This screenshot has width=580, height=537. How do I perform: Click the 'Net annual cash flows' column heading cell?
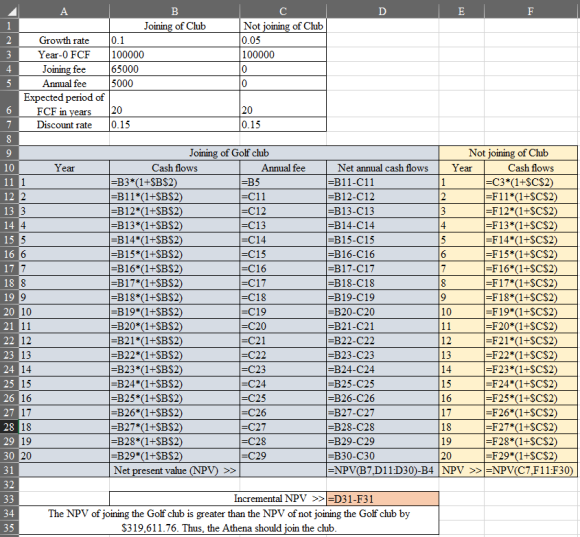(382, 168)
